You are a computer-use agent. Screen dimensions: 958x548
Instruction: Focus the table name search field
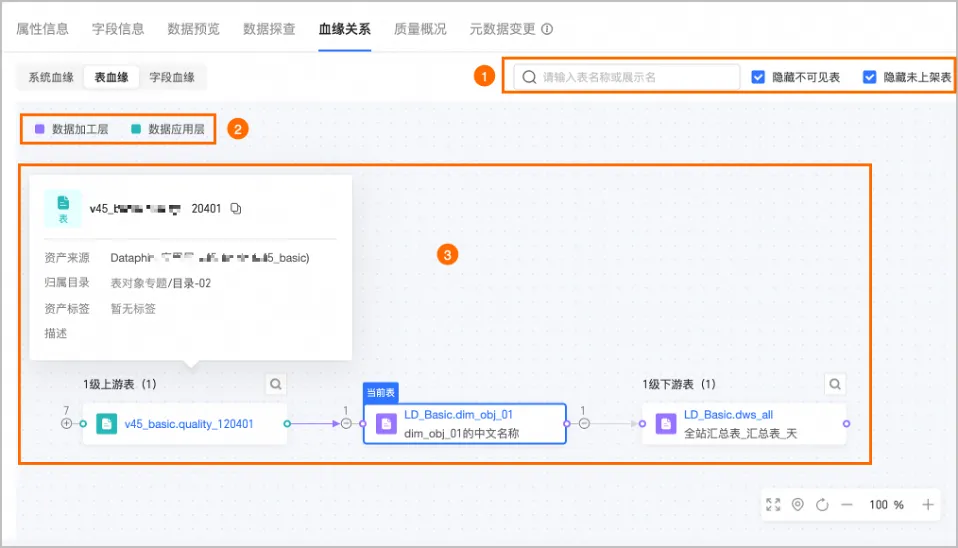point(626,77)
